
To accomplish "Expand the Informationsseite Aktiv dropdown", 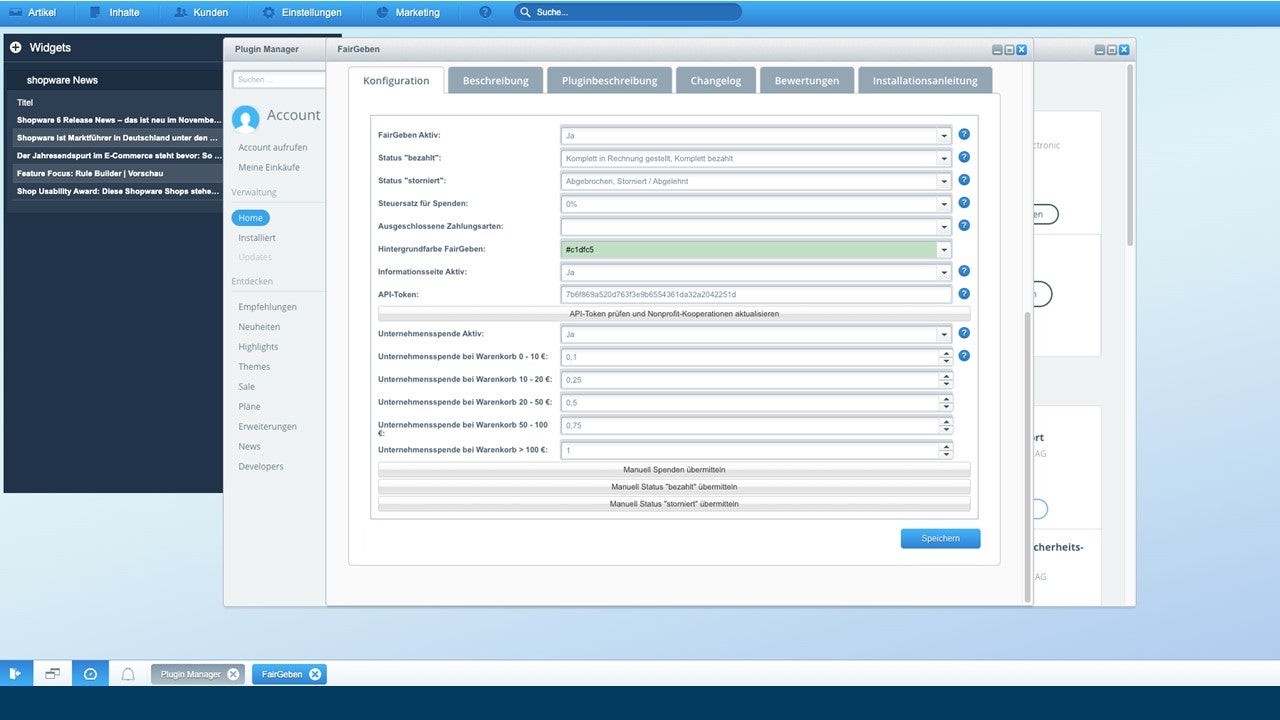I will (x=943, y=272).
